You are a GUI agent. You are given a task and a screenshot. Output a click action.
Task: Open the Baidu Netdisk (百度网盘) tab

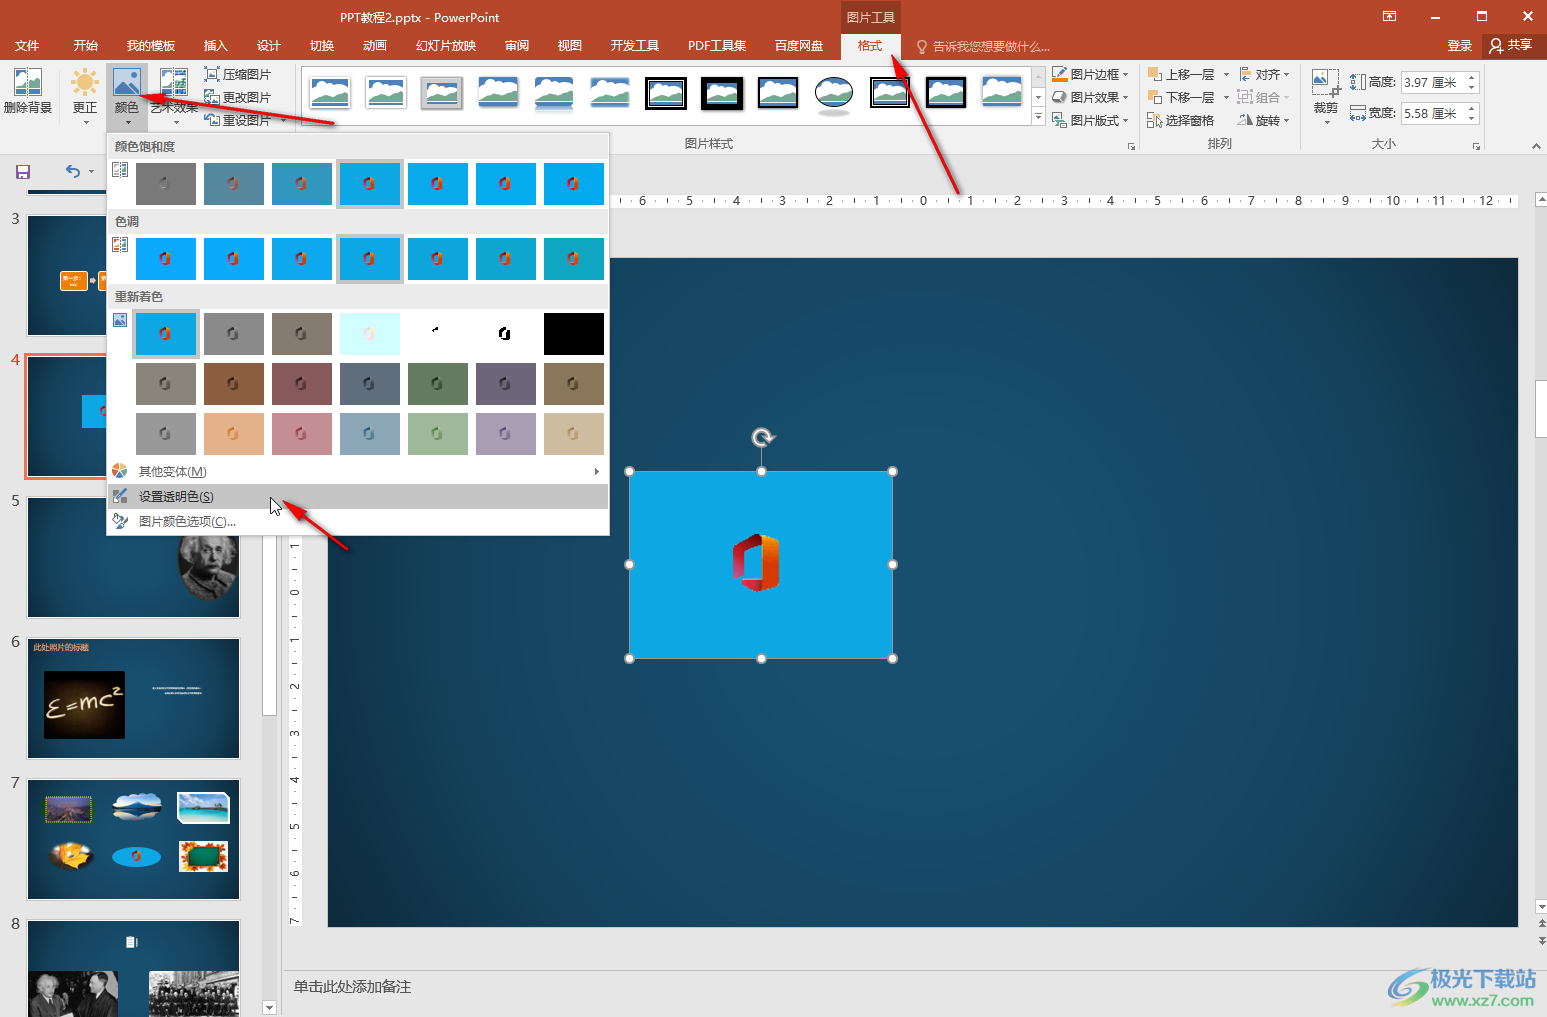(799, 46)
